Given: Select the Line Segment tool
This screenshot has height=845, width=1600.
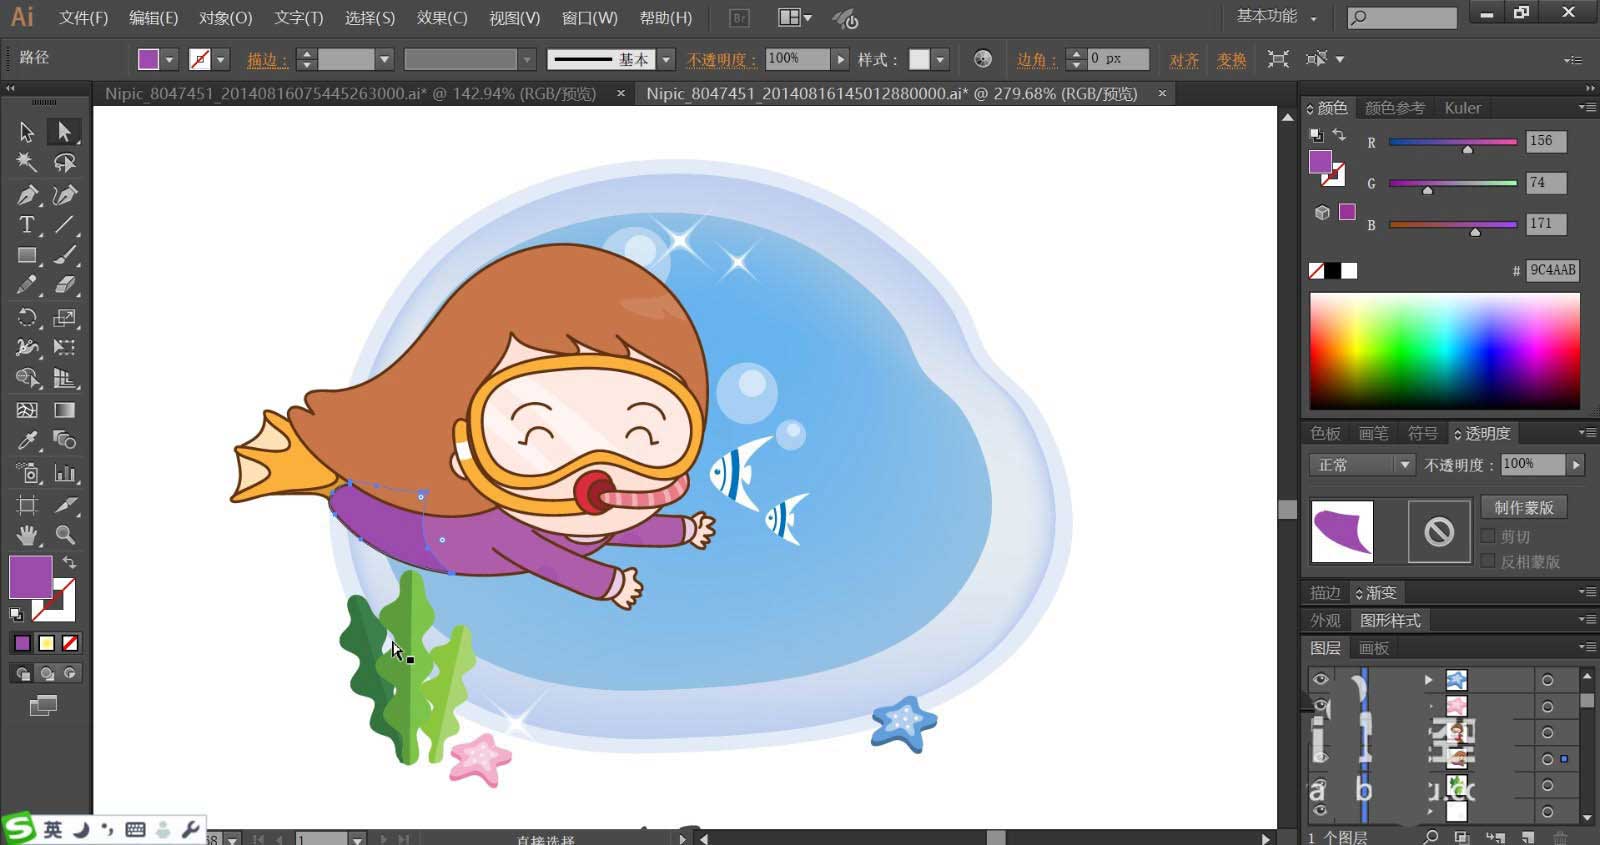Looking at the screenshot, I should 64,225.
